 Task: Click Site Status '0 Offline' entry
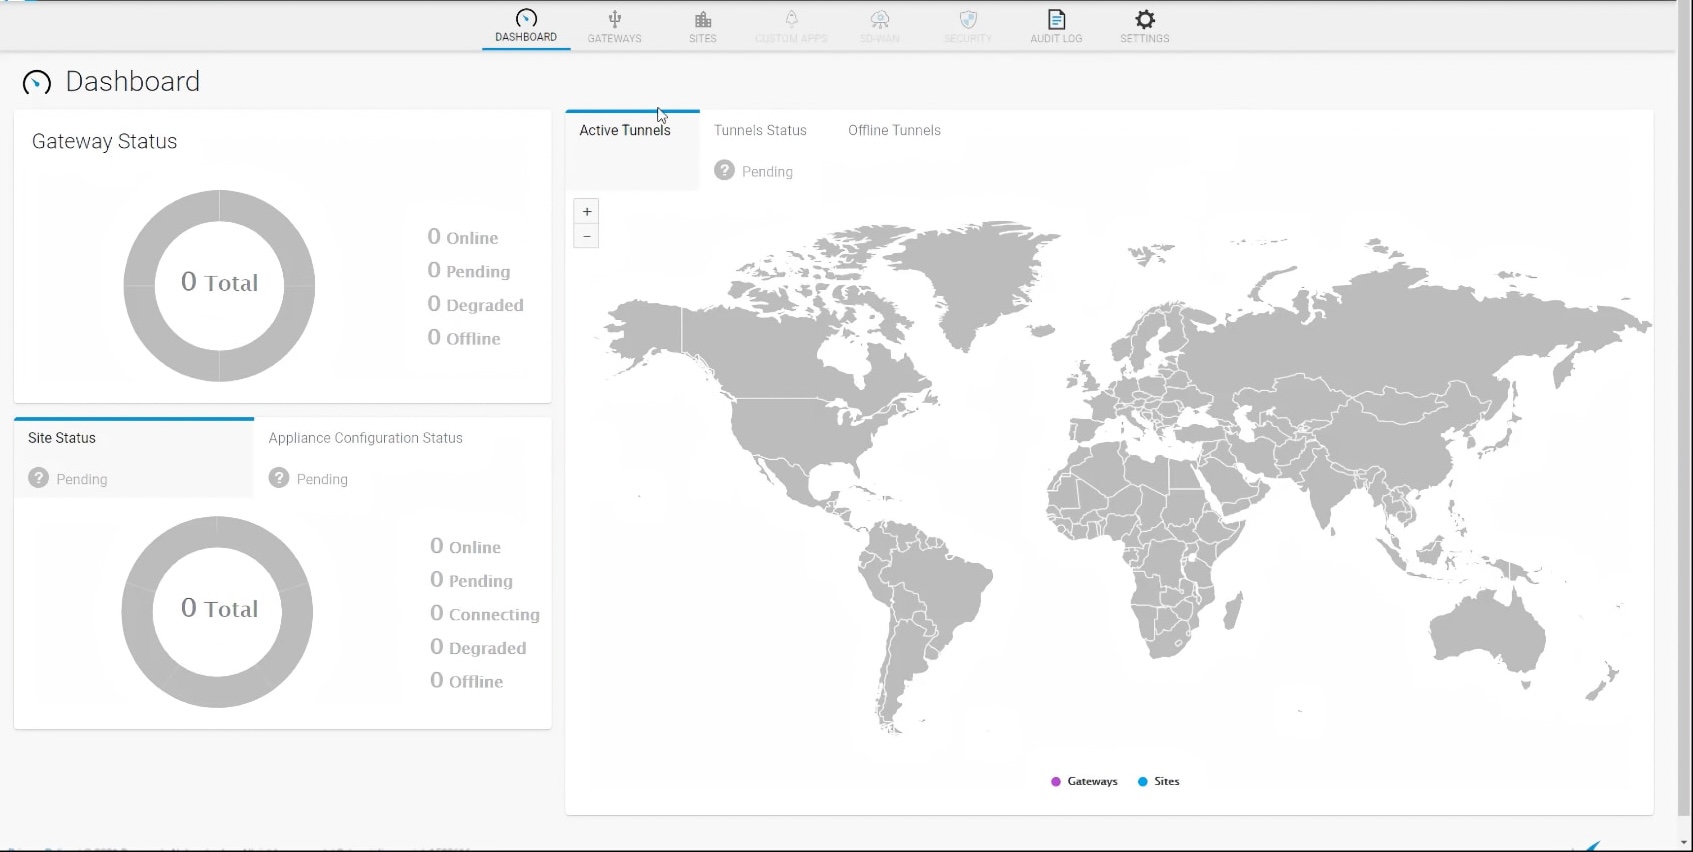(467, 681)
